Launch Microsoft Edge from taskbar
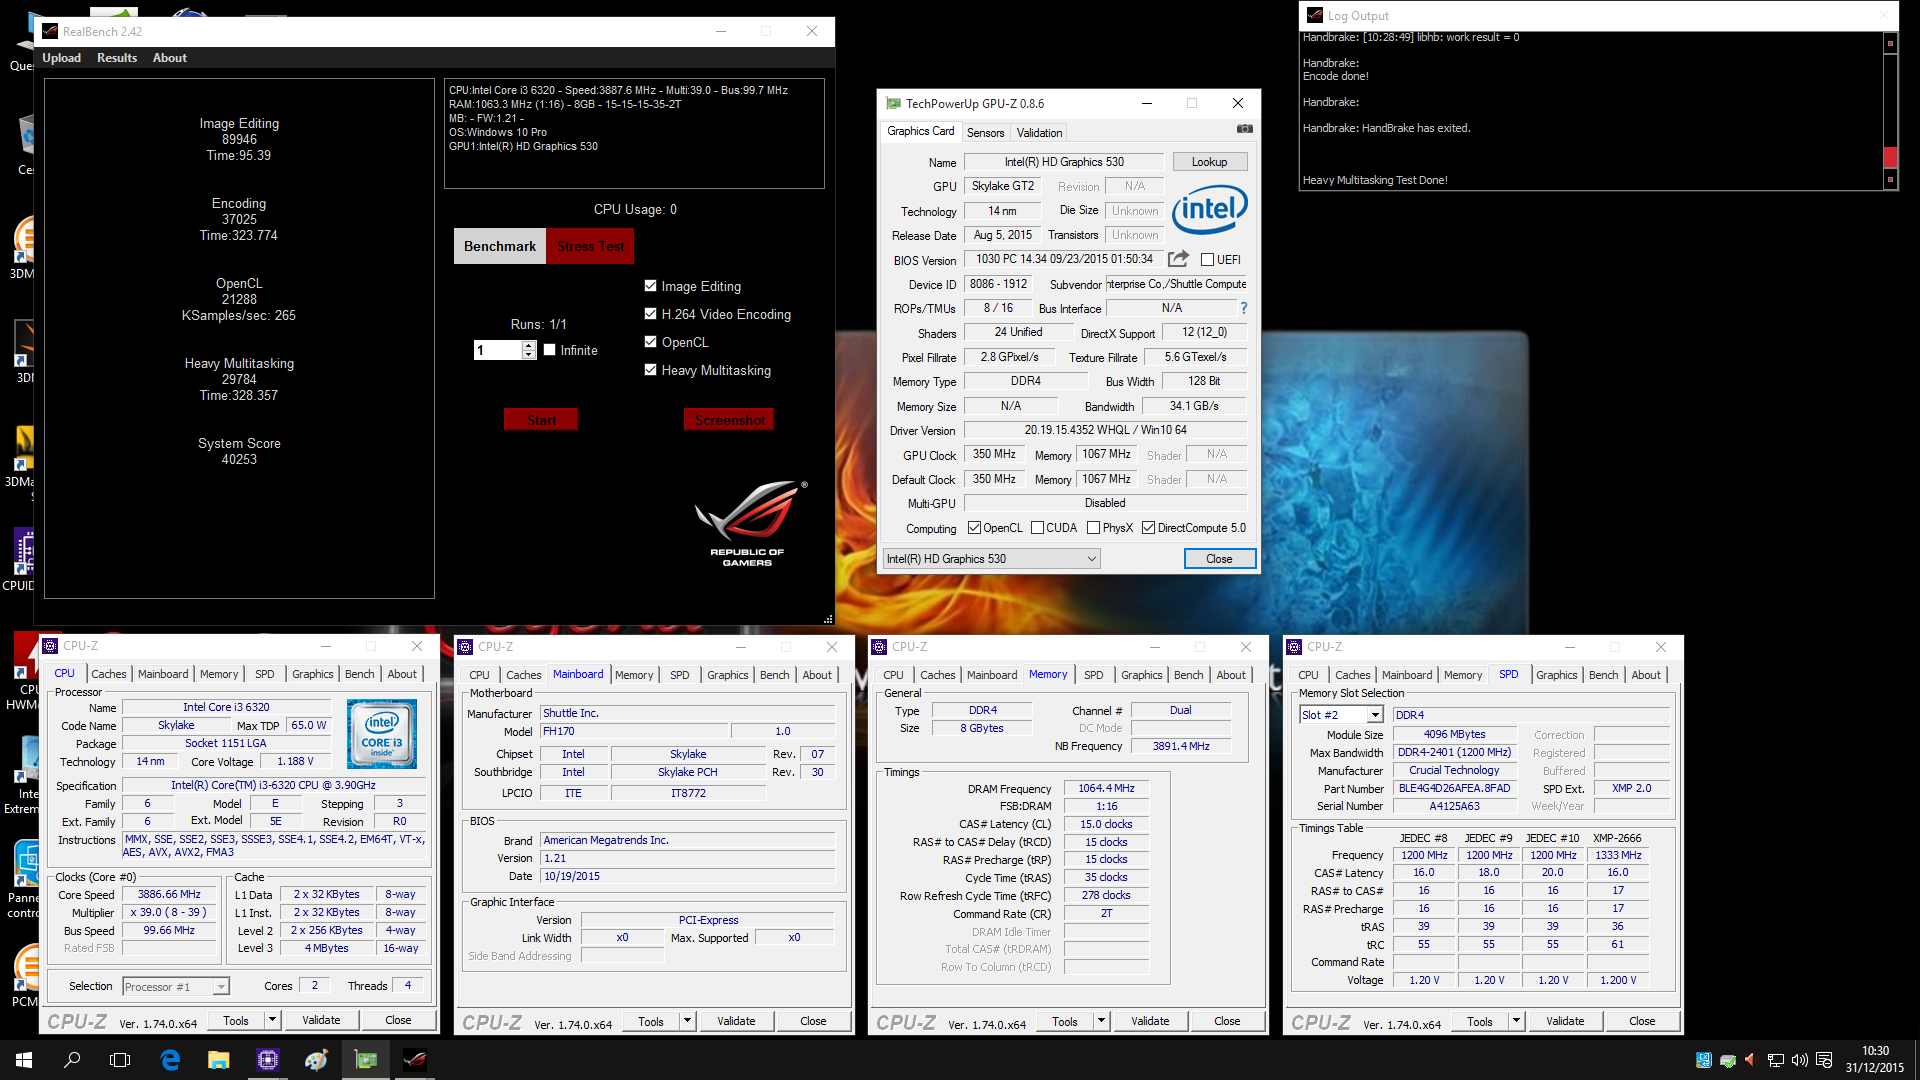The width and height of the screenshot is (1920, 1080). coord(170,1060)
